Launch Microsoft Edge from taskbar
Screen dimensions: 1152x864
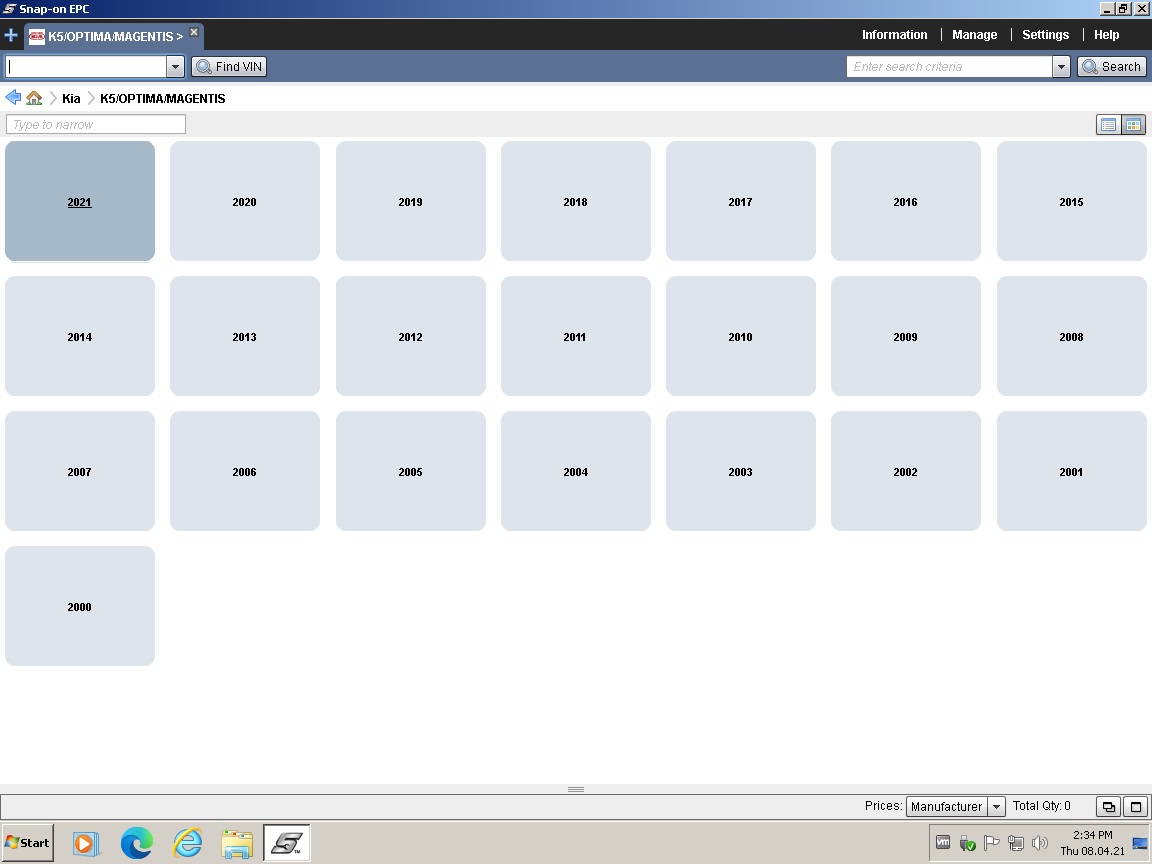137,843
